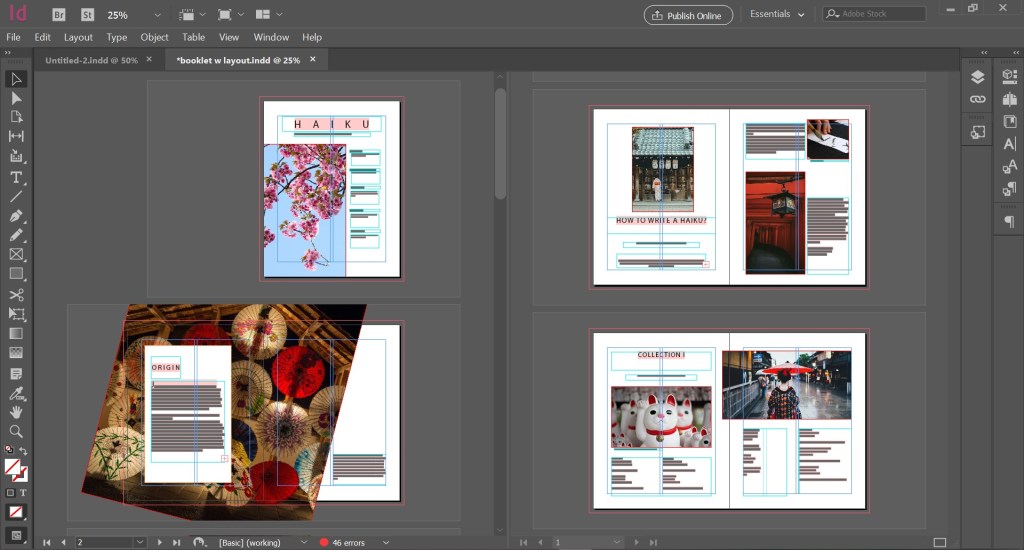1024x550 pixels.
Task: Toggle formatting affects text button
Action: 23,493
